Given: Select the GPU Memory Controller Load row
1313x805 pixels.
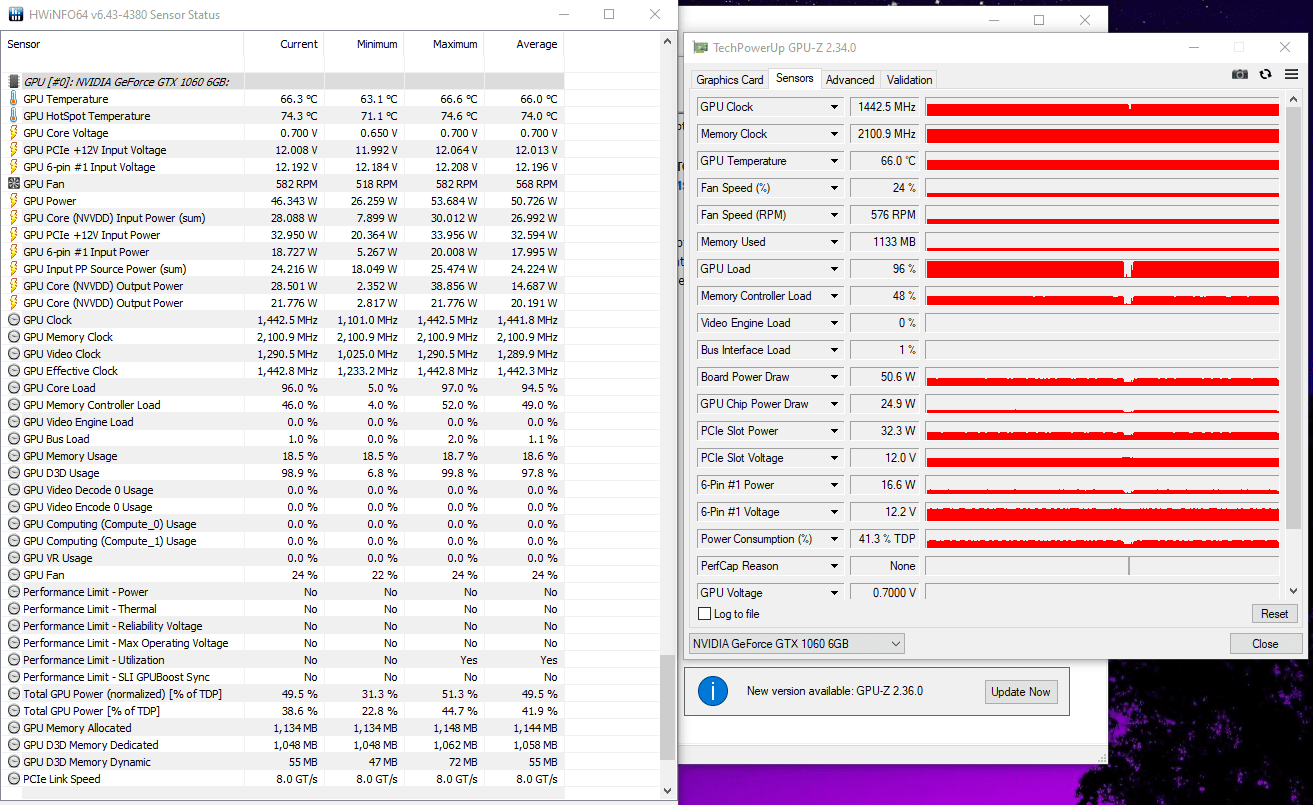Looking at the screenshot, I should (283, 405).
